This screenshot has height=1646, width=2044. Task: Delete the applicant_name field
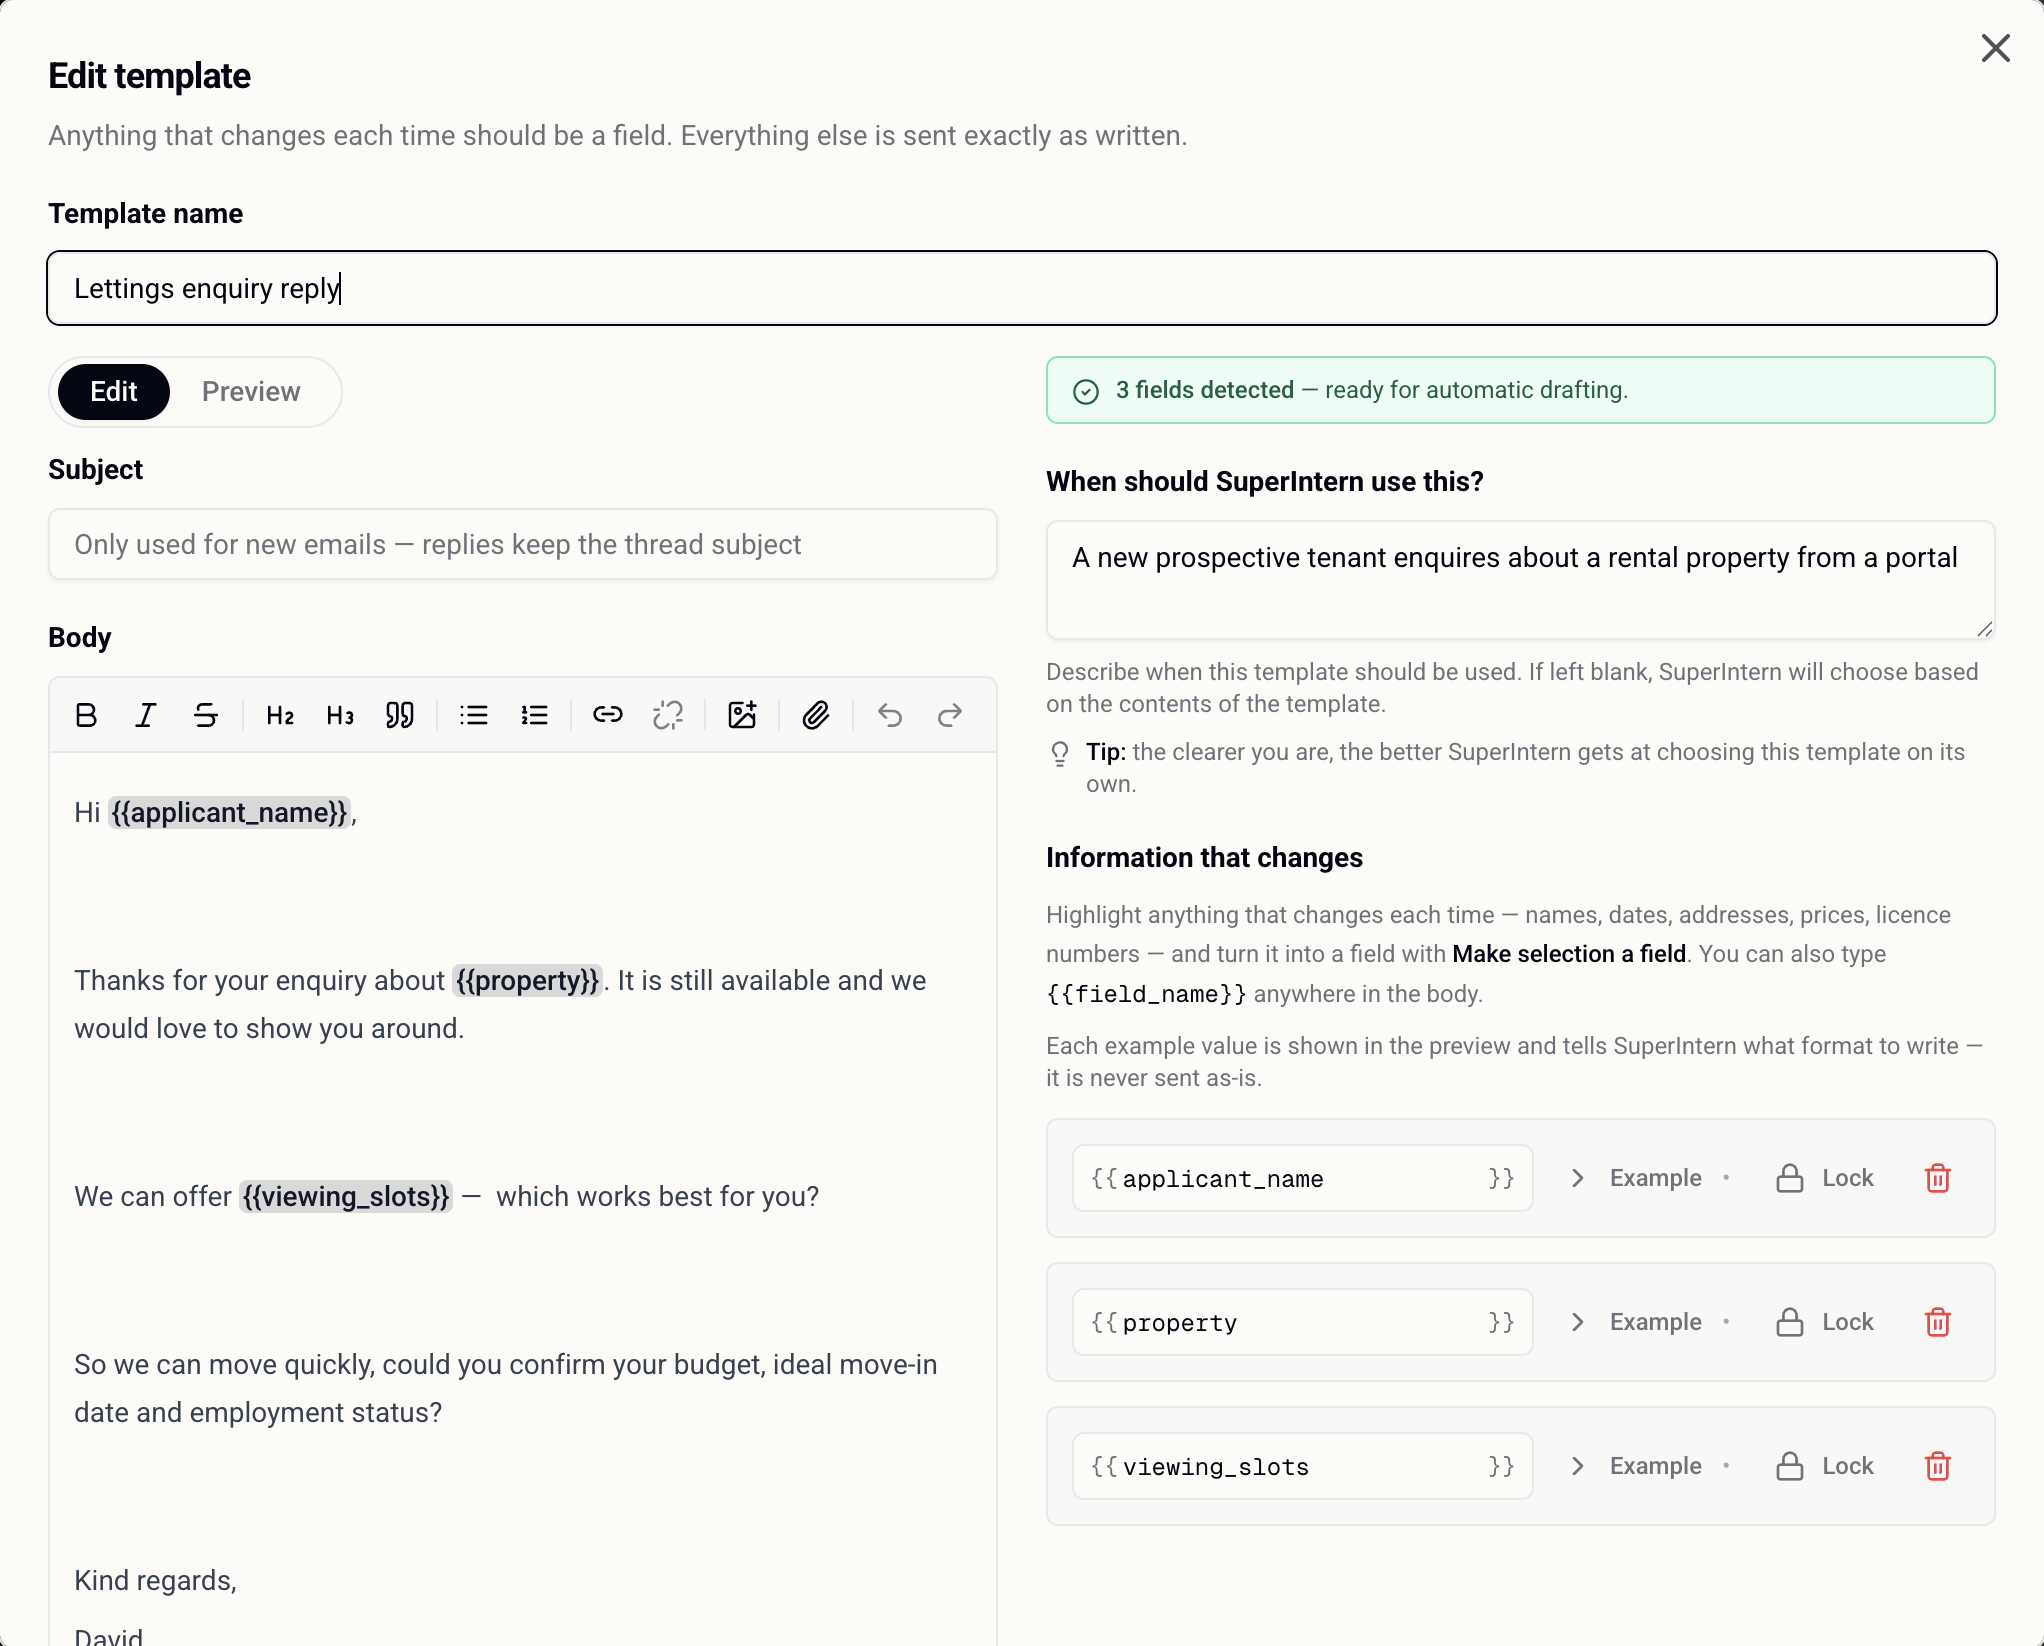[1938, 1178]
